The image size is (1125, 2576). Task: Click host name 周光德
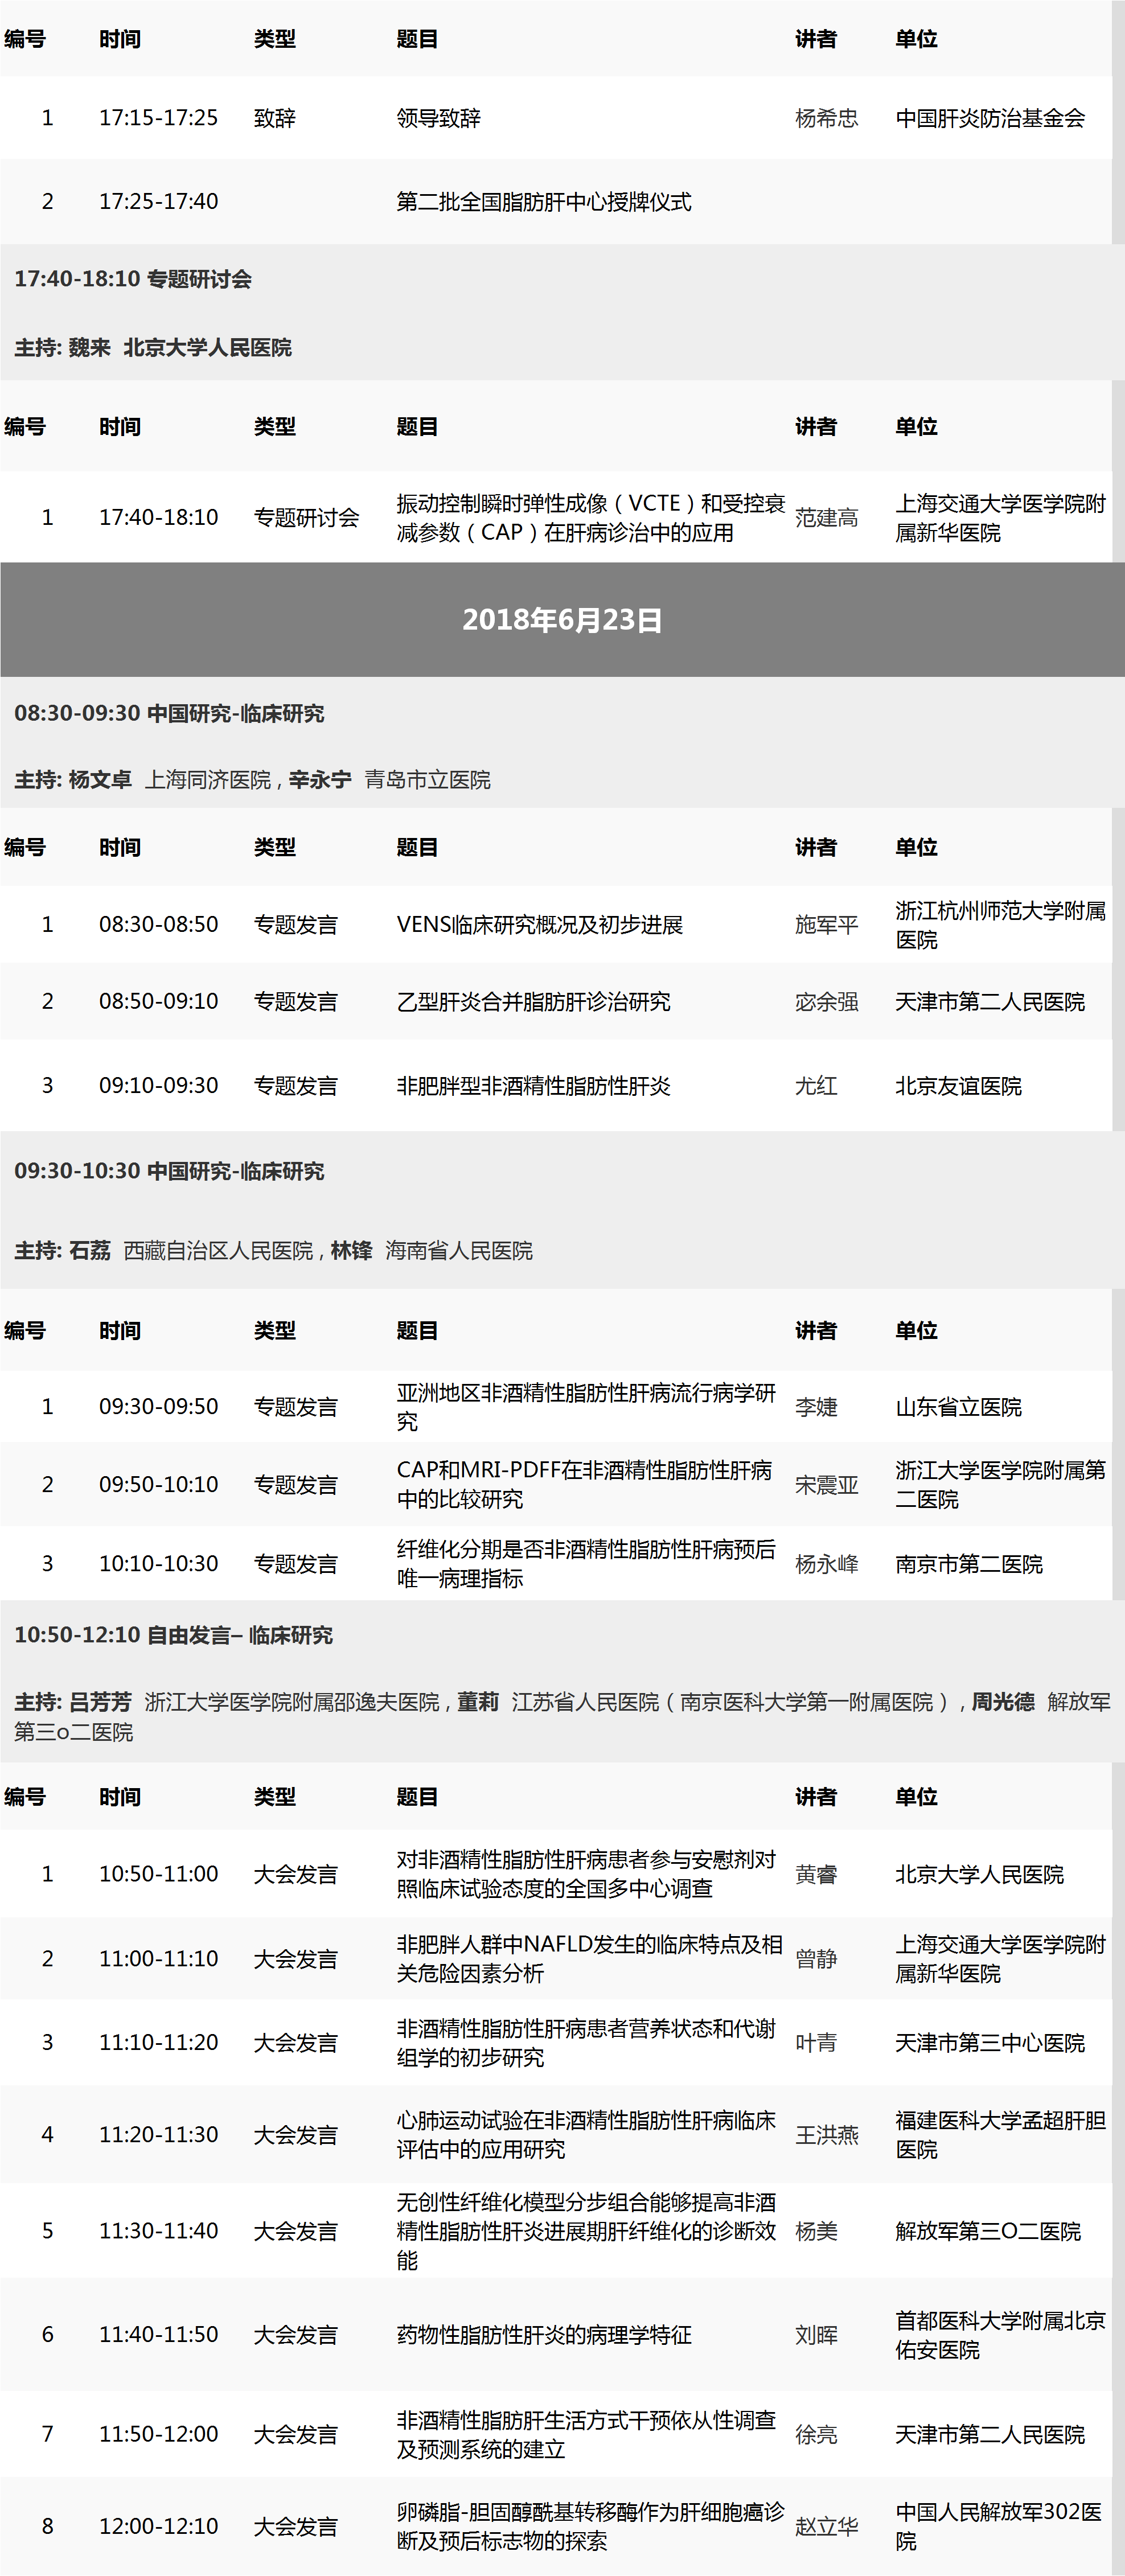(x=1003, y=1702)
